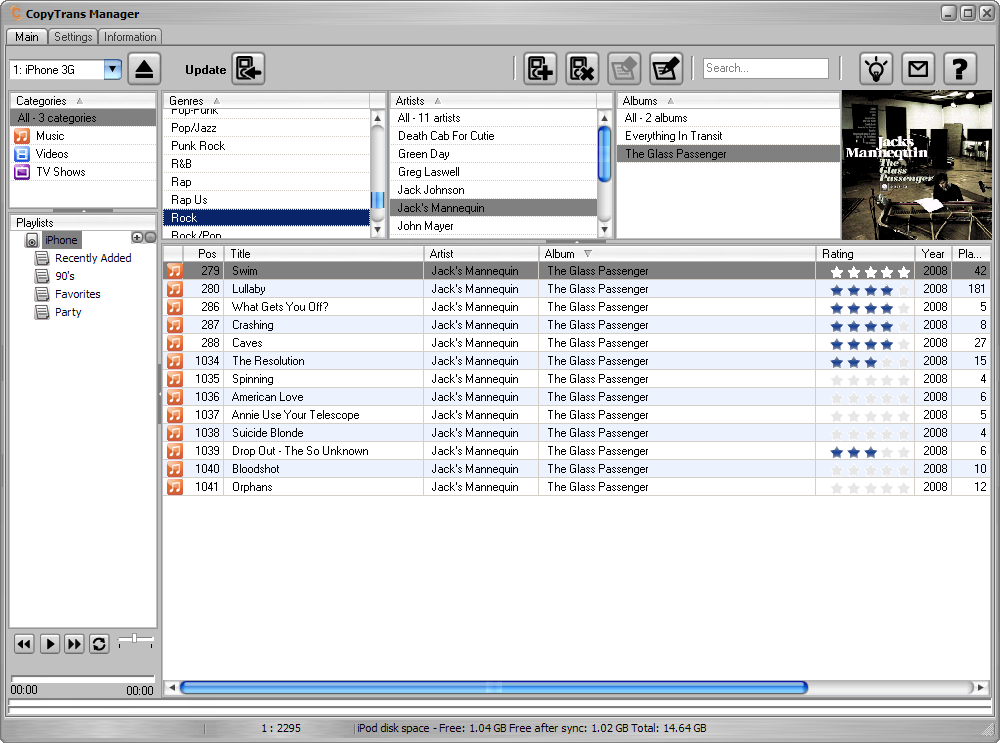Click the eject device icon
This screenshot has height=743, width=1000.
pyautogui.click(x=144, y=69)
